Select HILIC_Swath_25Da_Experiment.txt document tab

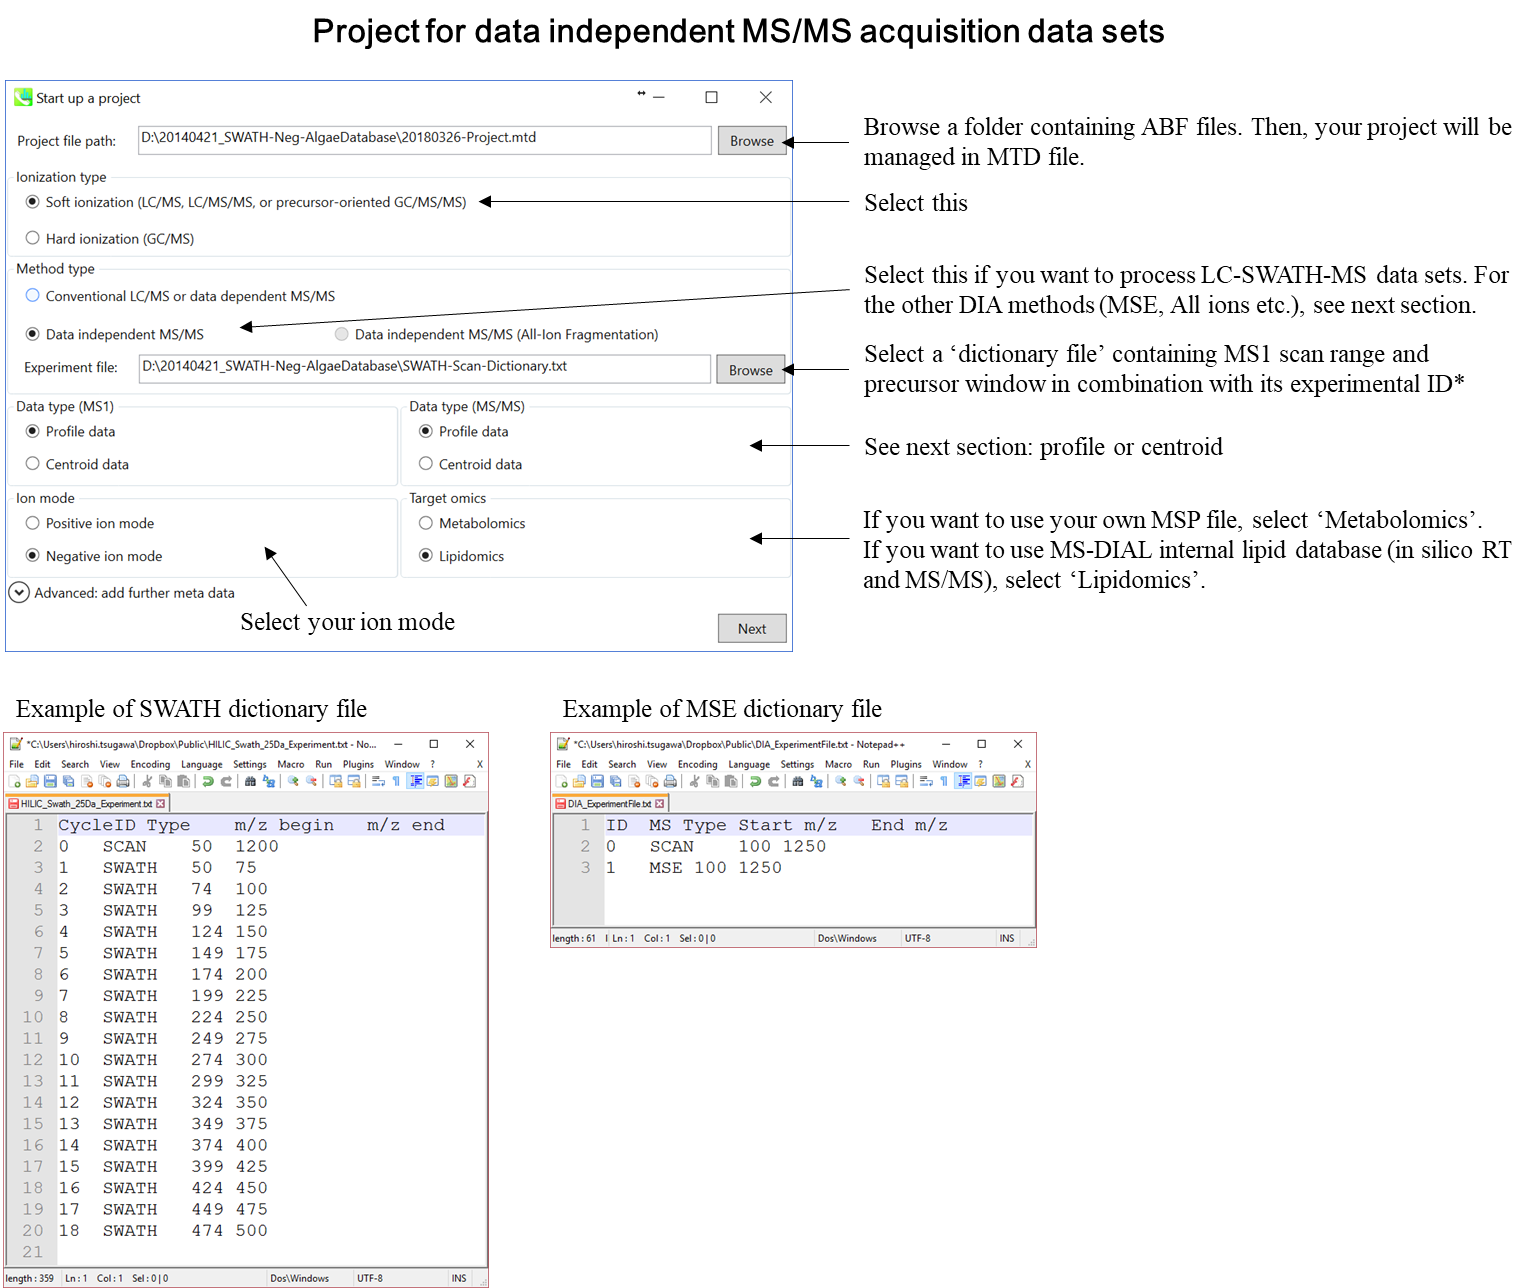pyautogui.click(x=87, y=803)
